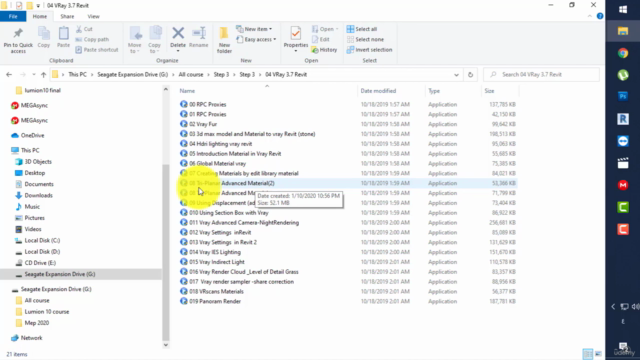Image resolution: width=640 pixels, height=360 pixels.
Task: Click the Windows Start button
Action: pos(623,9)
